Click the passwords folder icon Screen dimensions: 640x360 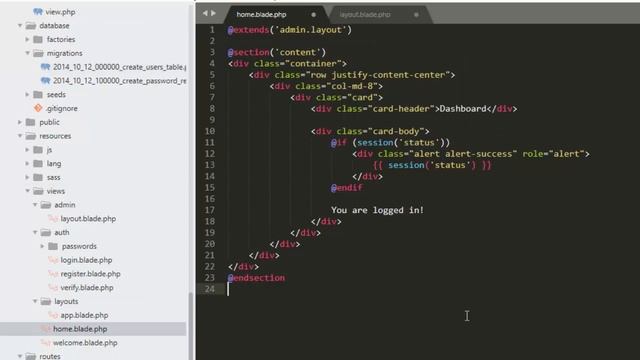click(53, 246)
